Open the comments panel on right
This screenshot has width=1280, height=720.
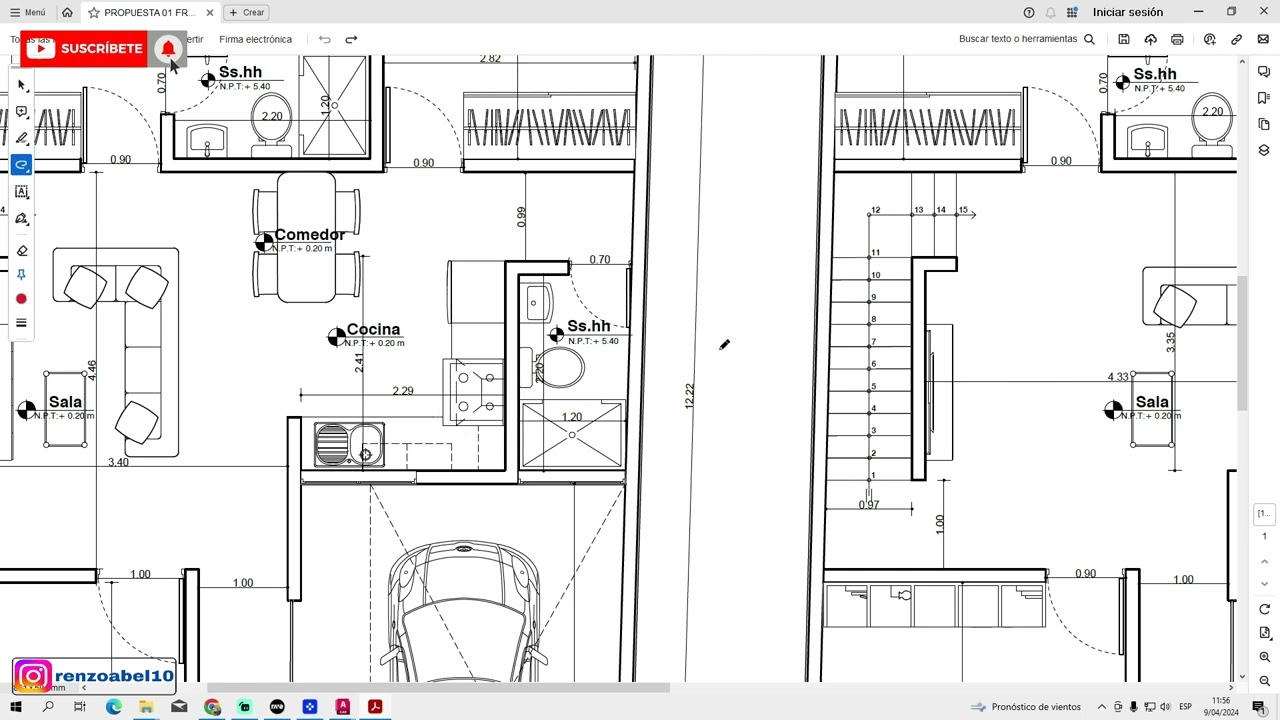tap(1264, 72)
